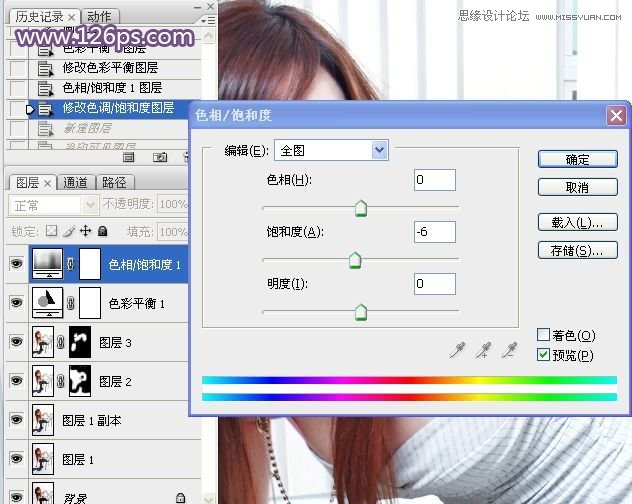The image size is (632, 504).
Task: Toggle lock all padlock icon
Action: 103,231
